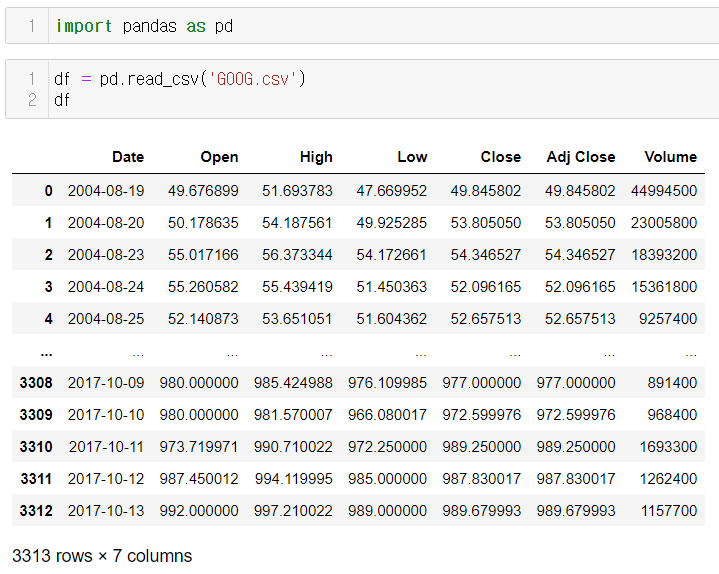Image resolution: width=719 pixels, height=574 pixels.
Task: Click the import pandas code cell
Action: [362, 26]
